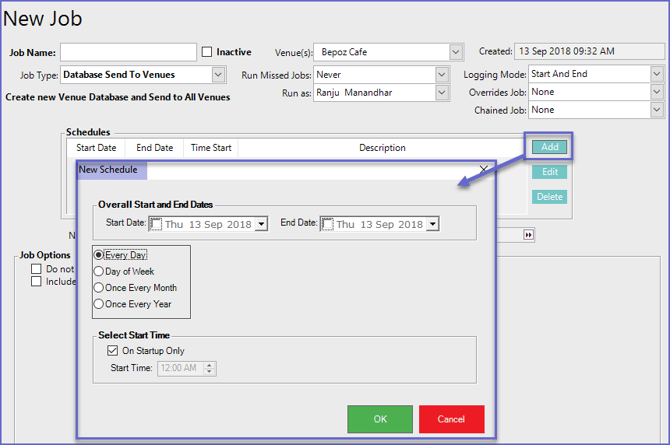Close the New Schedule dialog with X

coord(484,171)
